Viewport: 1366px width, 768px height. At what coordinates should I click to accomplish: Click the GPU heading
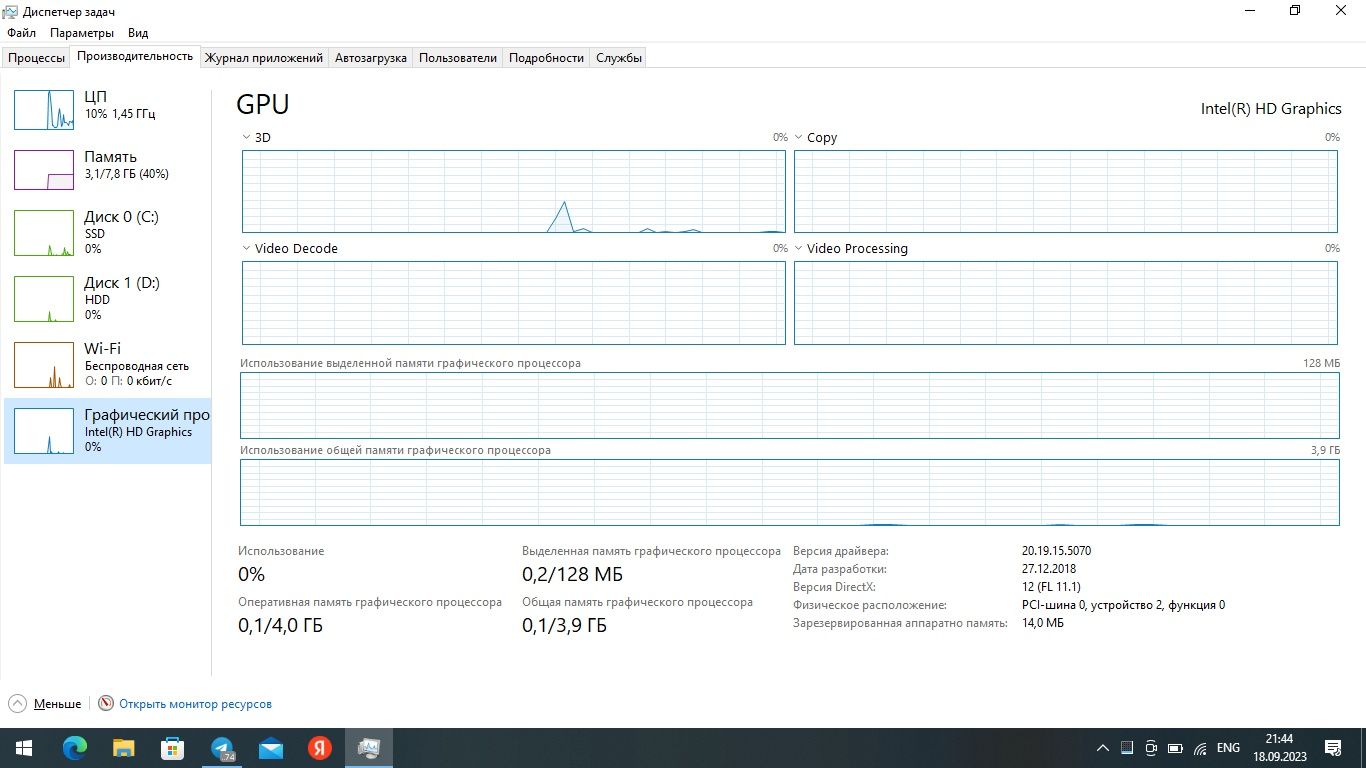pos(263,104)
